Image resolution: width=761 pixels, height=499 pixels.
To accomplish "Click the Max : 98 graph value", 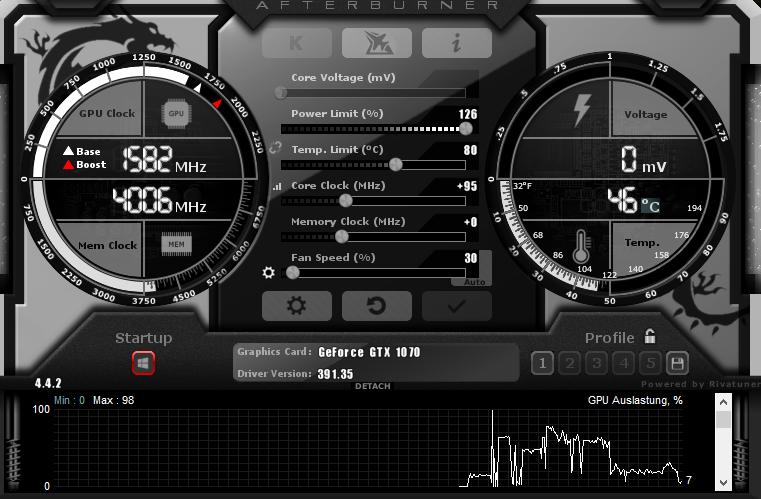I will [x=114, y=400].
